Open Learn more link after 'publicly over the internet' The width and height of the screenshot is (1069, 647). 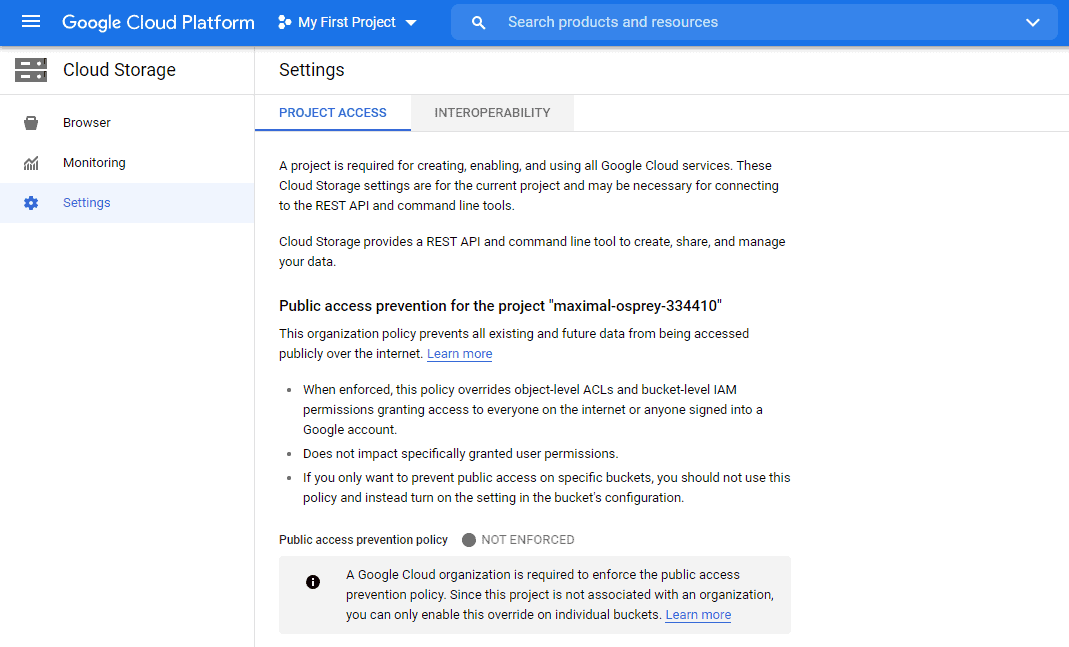click(x=460, y=354)
